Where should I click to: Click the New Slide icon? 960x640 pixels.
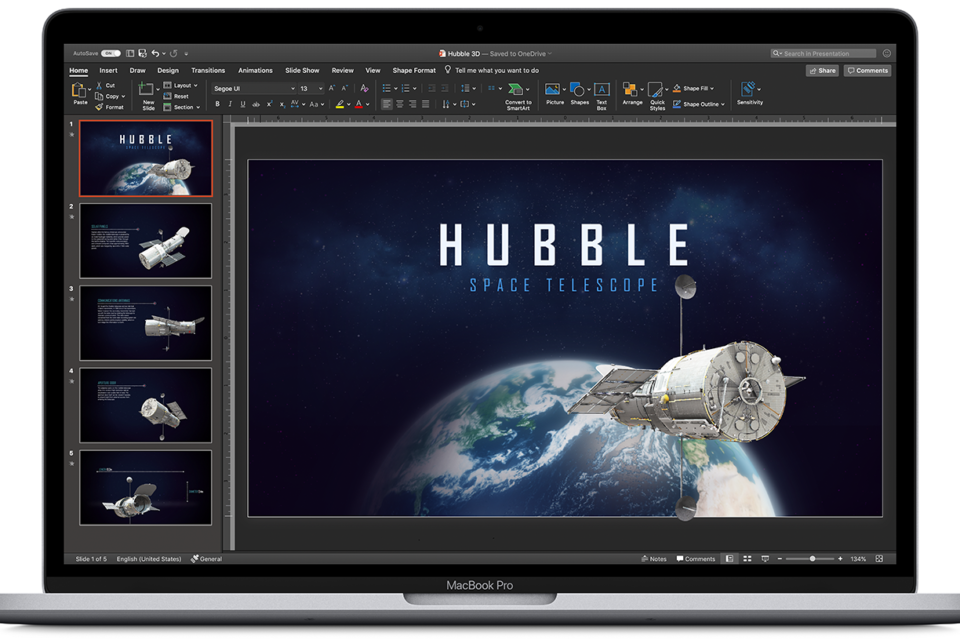point(147,94)
